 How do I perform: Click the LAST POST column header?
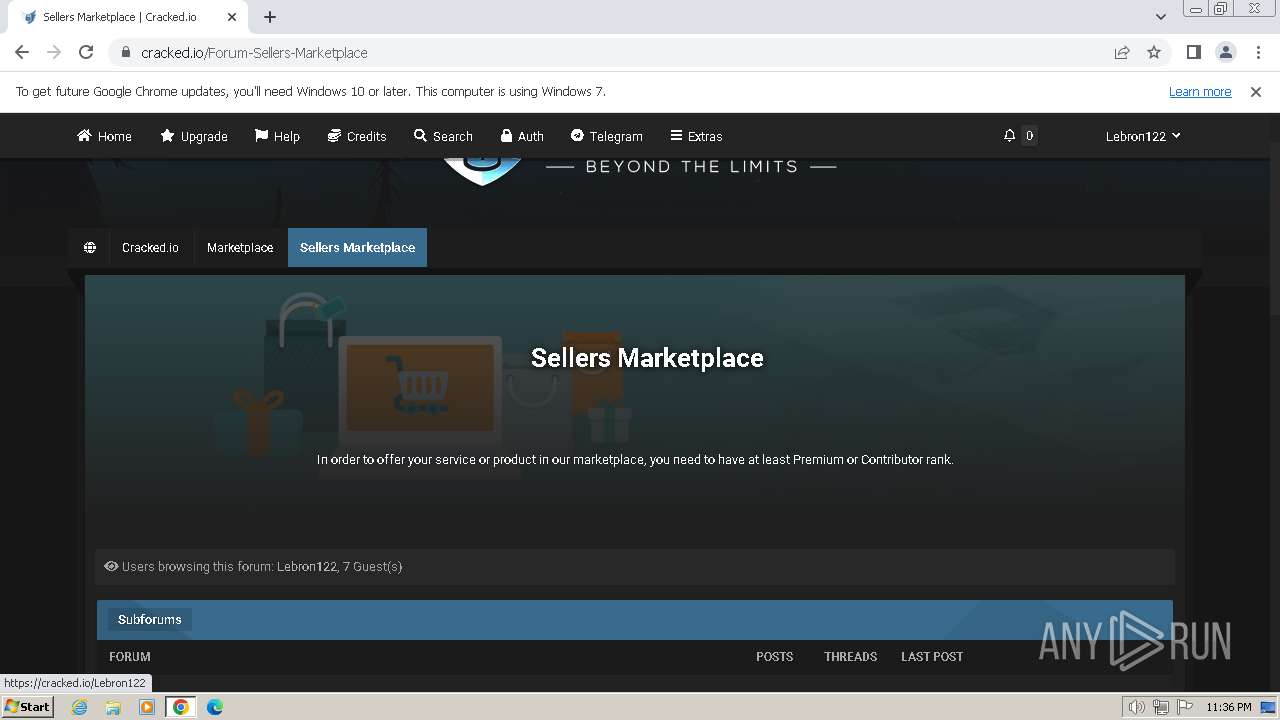pos(932,657)
